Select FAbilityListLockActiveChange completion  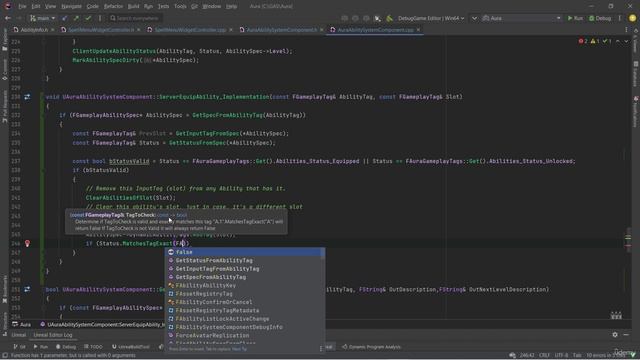245,319
